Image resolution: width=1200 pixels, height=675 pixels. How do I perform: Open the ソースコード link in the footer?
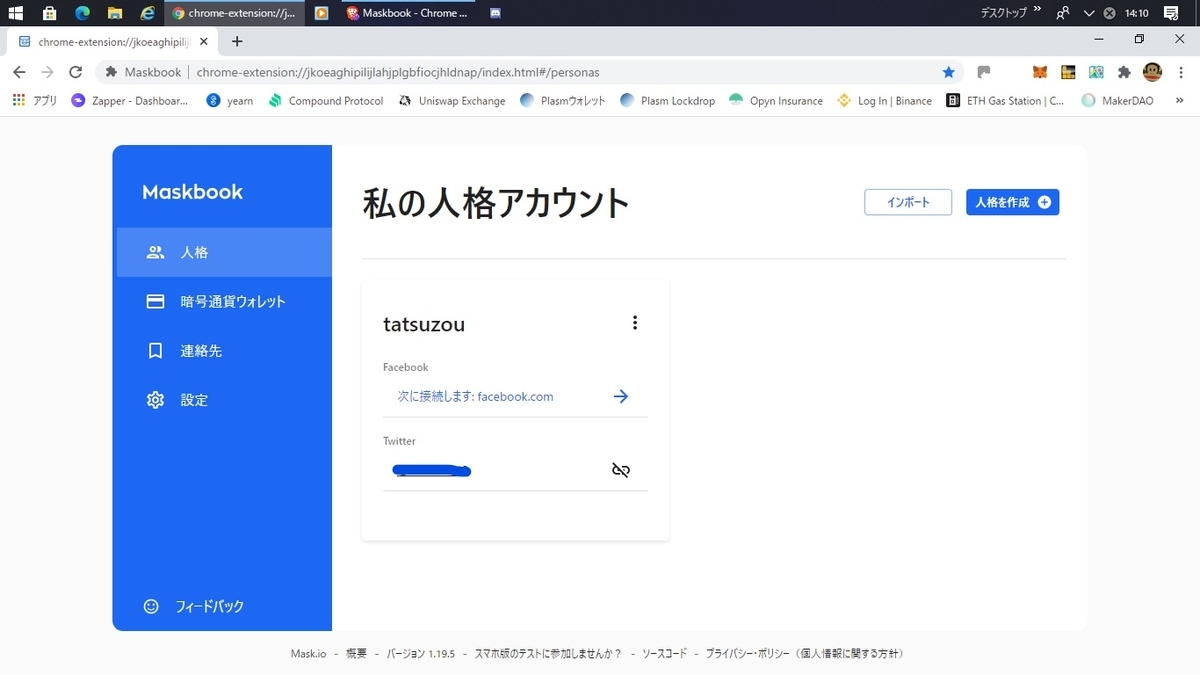pyautogui.click(x=663, y=652)
